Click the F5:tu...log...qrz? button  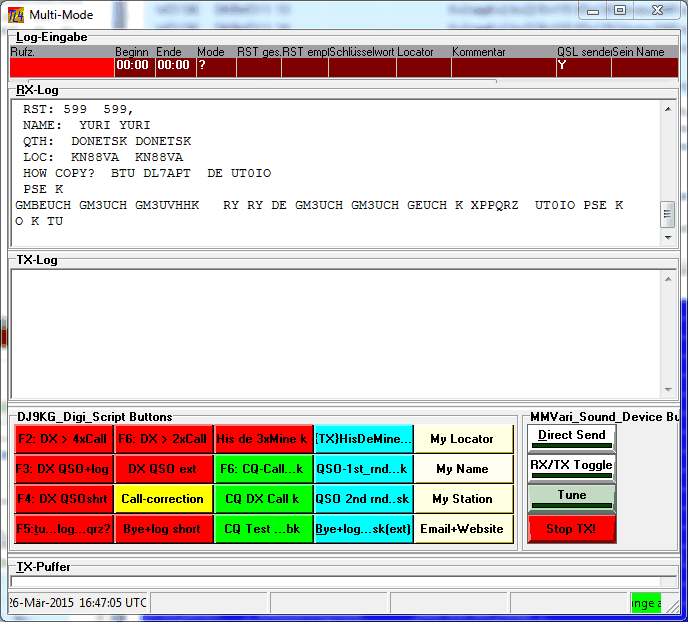[x=64, y=529]
